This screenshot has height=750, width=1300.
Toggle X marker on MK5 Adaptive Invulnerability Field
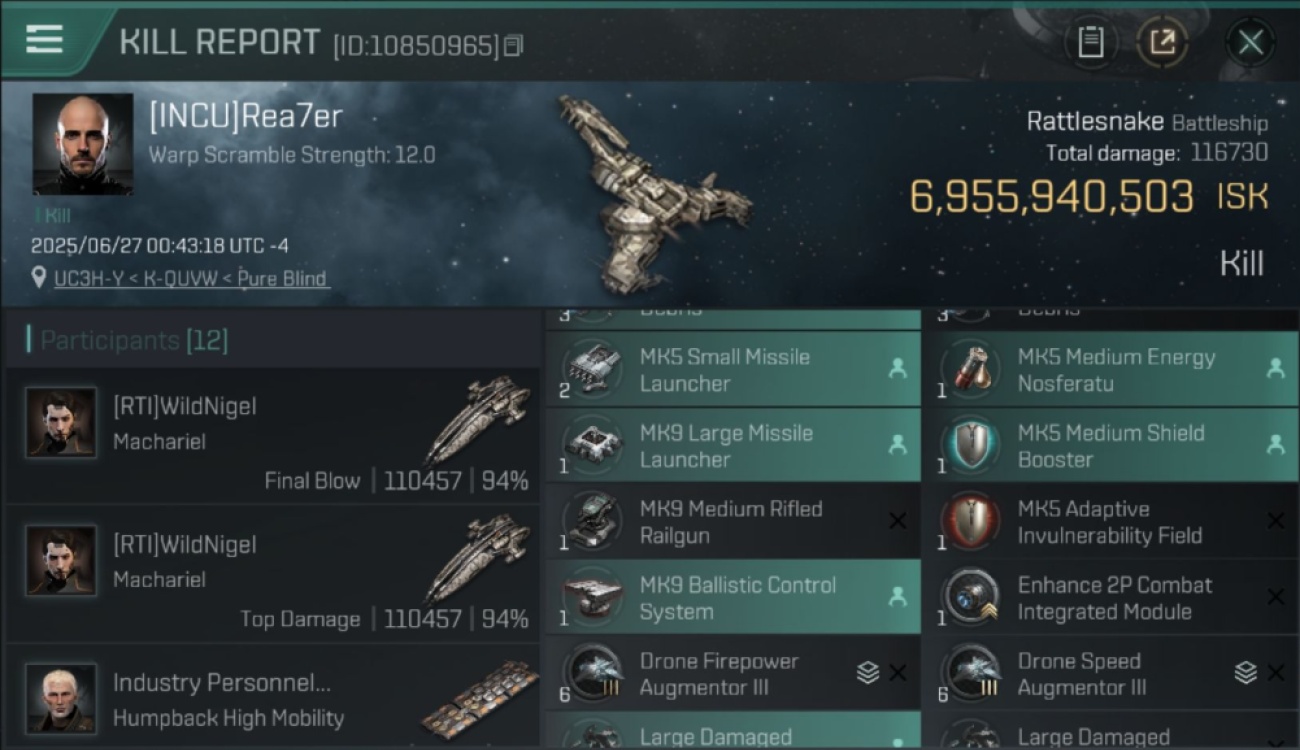tap(1275, 521)
